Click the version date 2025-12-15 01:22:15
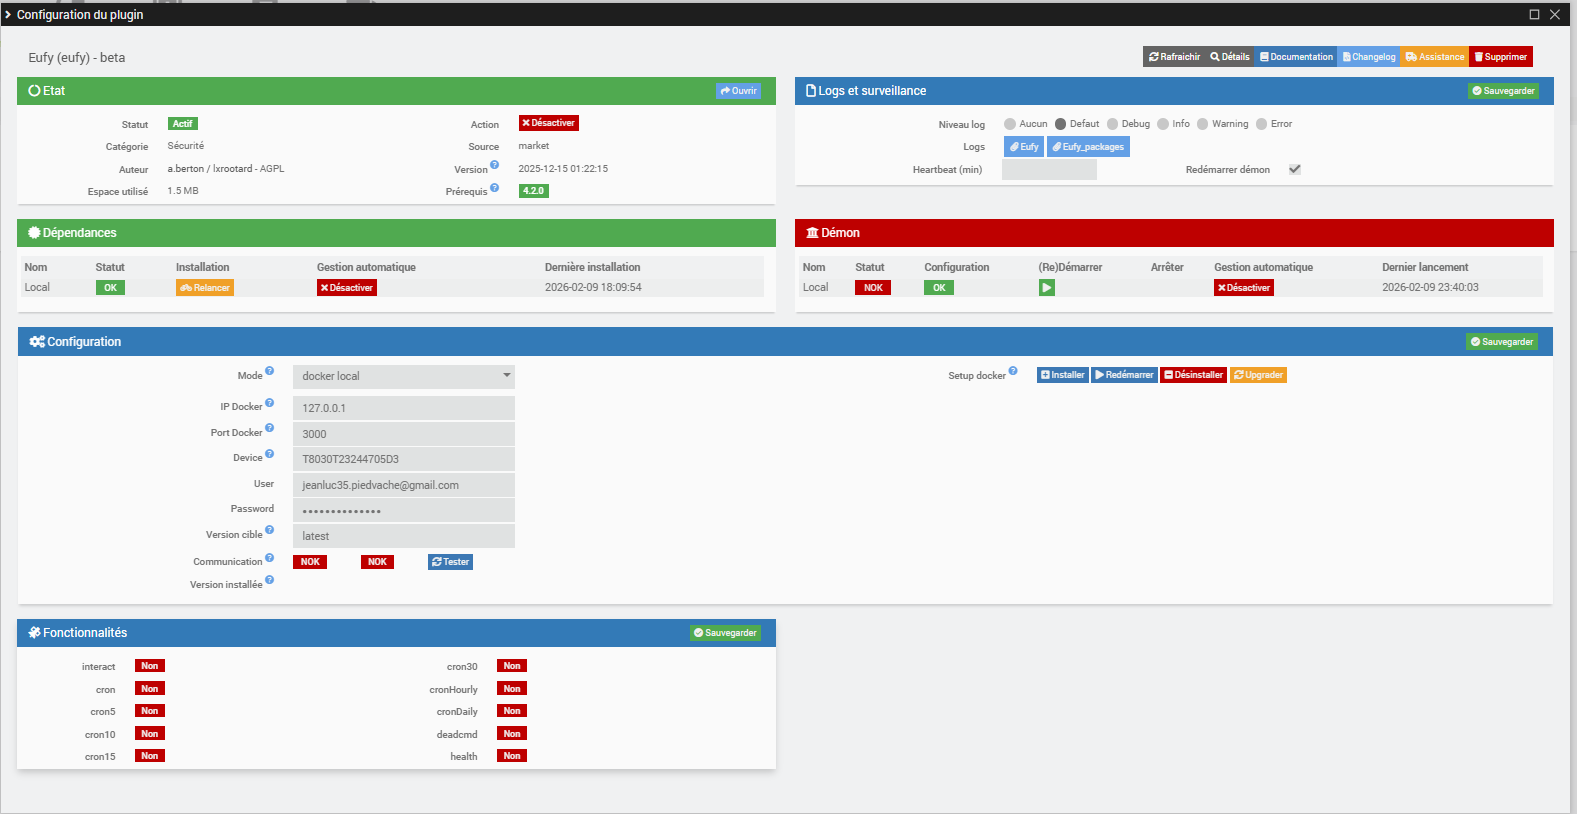This screenshot has height=814, width=1577. click(563, 169)
